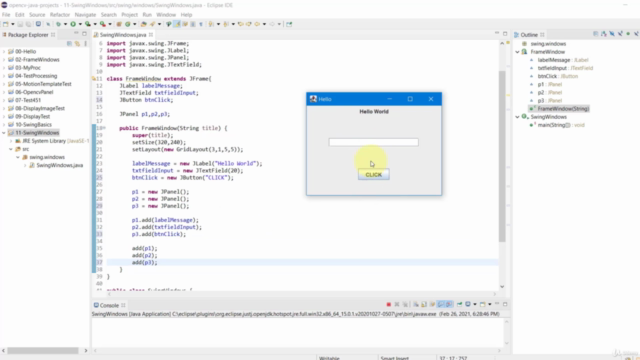The image size is (640, 360).
Task: Select FrameWindow(String) constructor in Outline
Action: 563,109
